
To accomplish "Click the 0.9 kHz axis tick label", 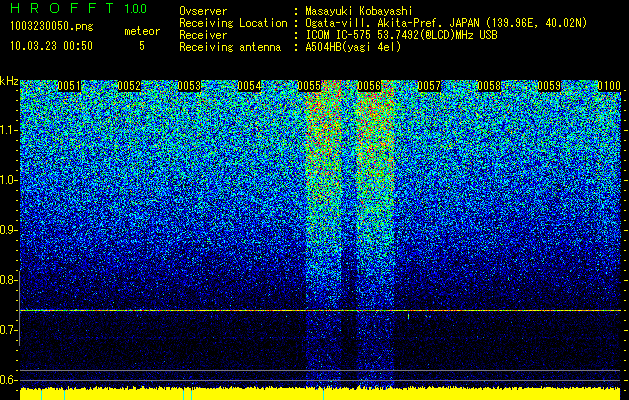I will coord(8,230).
